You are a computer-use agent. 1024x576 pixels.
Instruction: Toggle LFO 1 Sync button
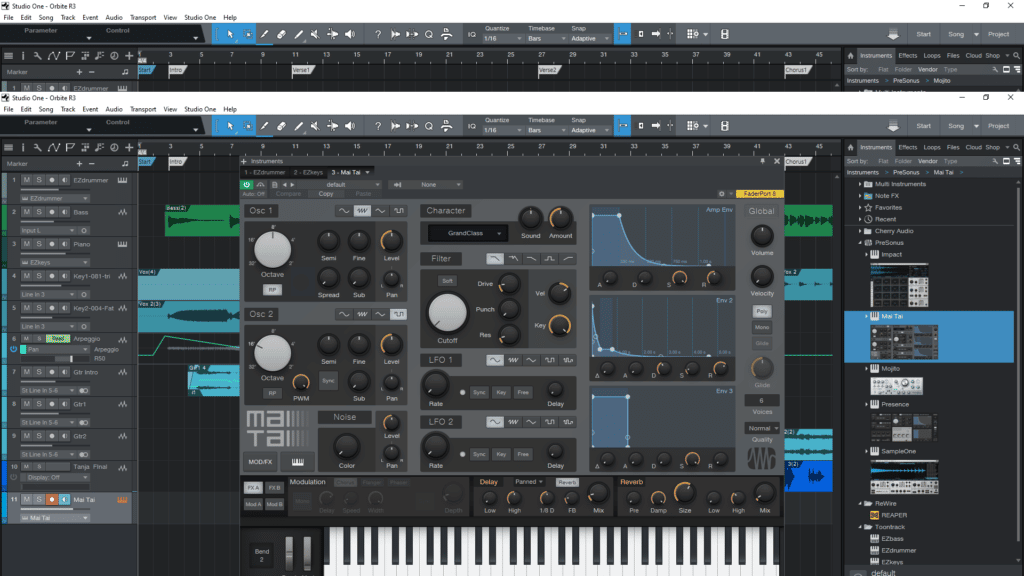coord(479,392)
